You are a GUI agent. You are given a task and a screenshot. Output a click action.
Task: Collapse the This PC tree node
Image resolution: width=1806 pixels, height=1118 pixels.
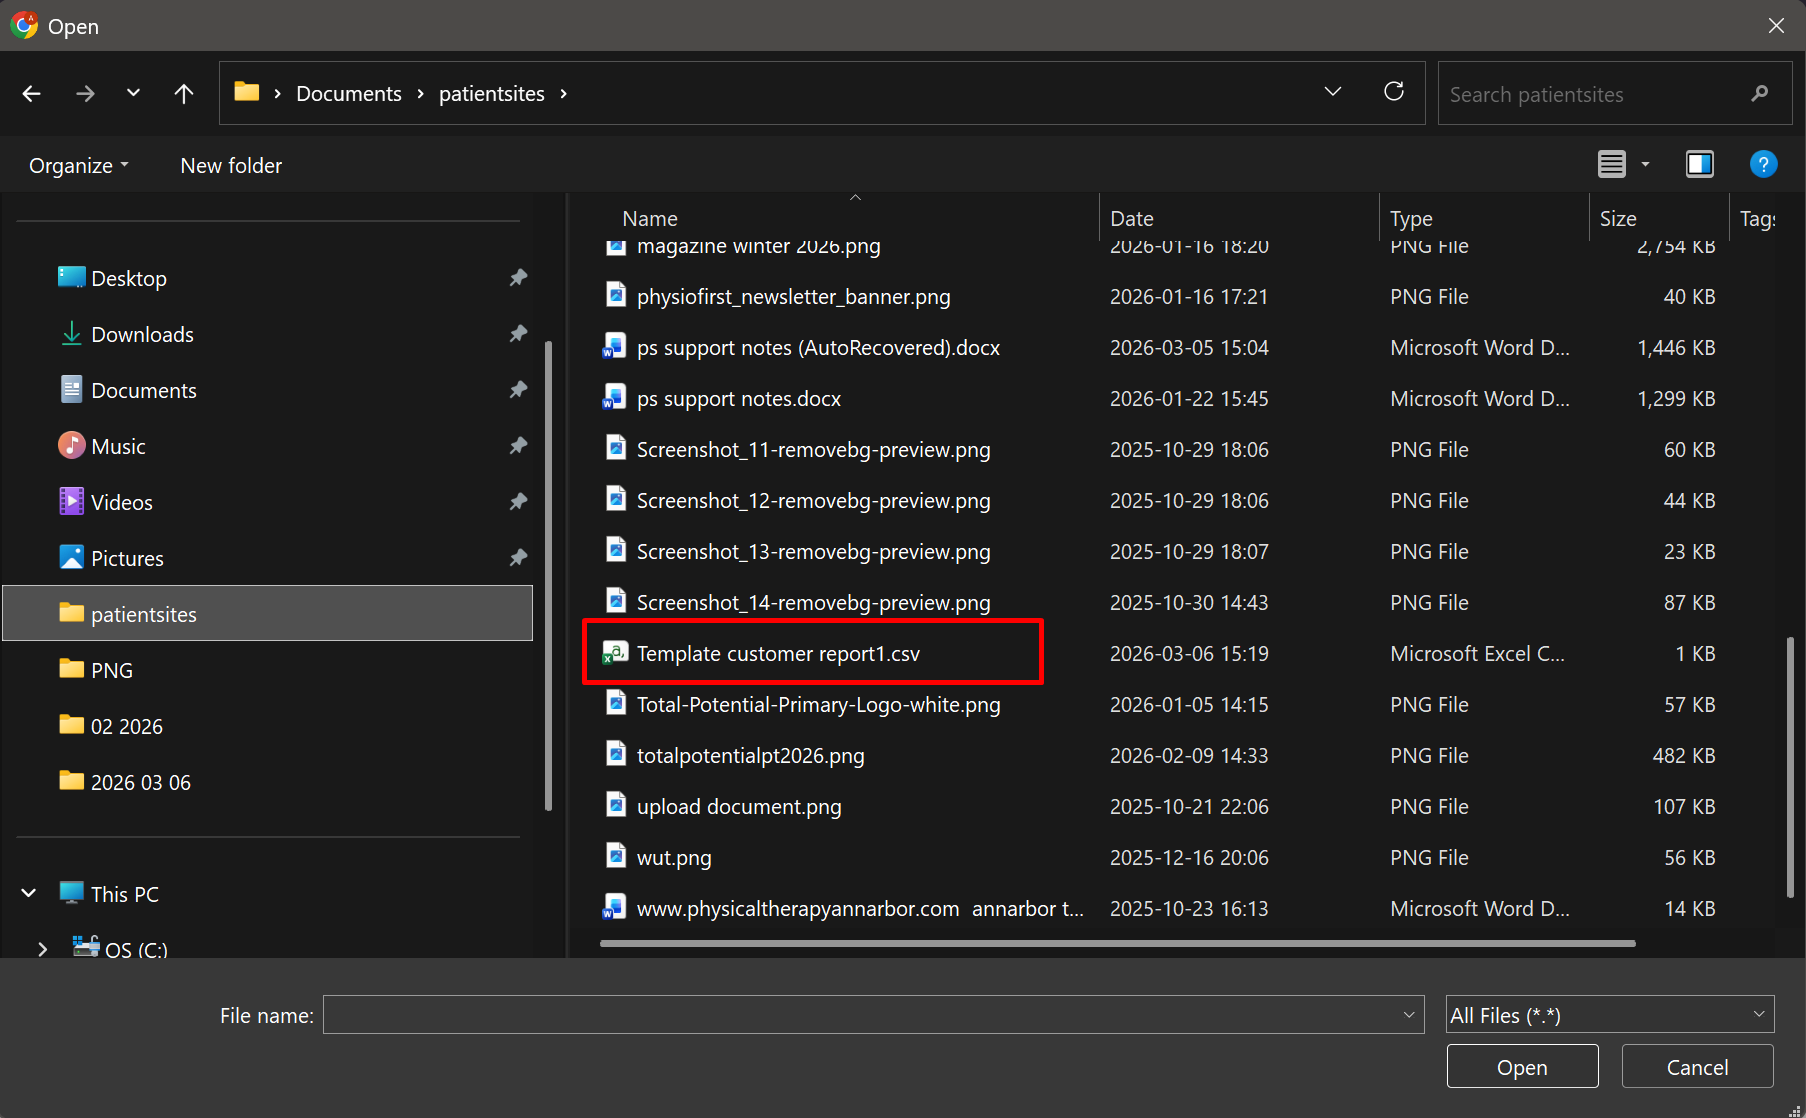pos(29,894)
